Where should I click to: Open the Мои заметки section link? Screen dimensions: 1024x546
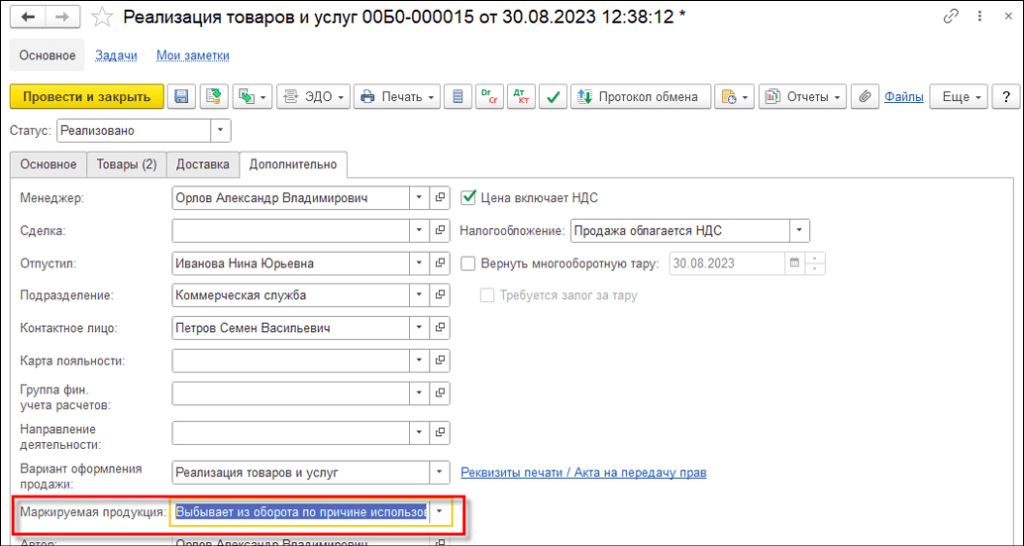[x=193, y=56]
